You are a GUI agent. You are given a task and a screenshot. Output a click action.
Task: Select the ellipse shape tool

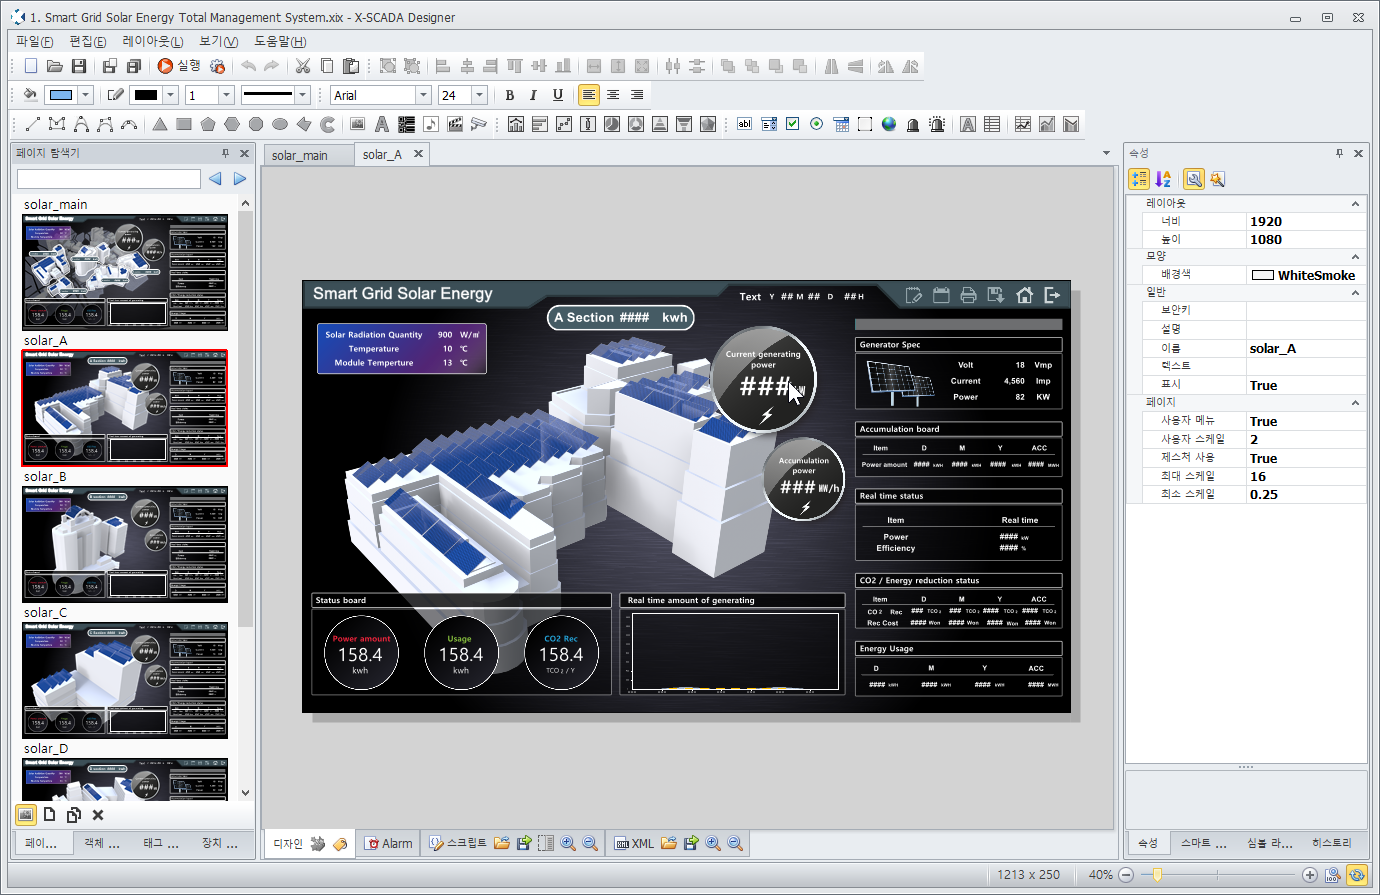click(280, 124)
